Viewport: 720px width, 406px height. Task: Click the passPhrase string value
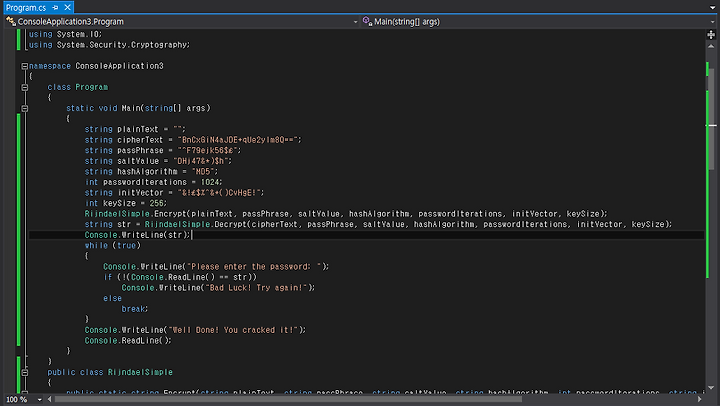(208, 151)
